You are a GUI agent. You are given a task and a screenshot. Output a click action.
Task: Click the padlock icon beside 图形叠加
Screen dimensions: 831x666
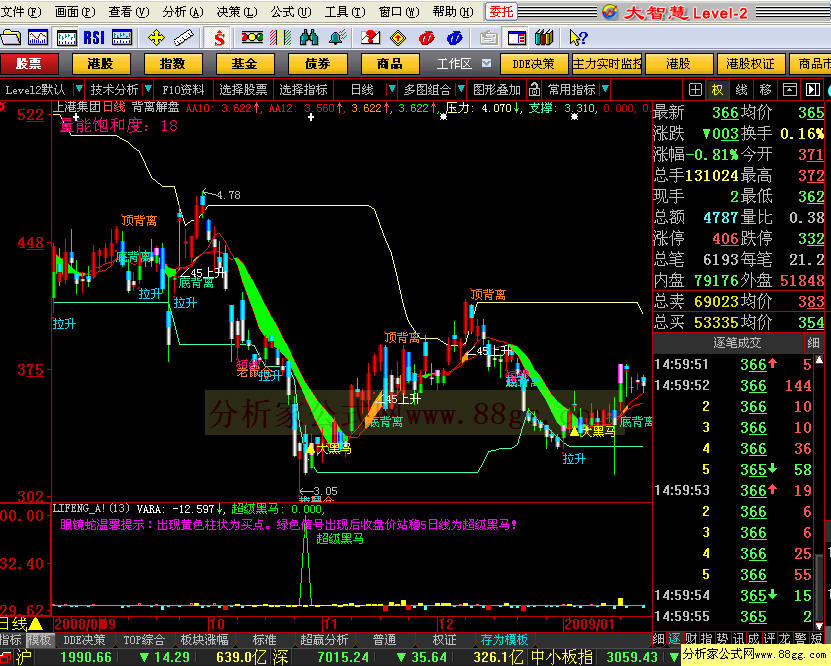coord(534,90)
